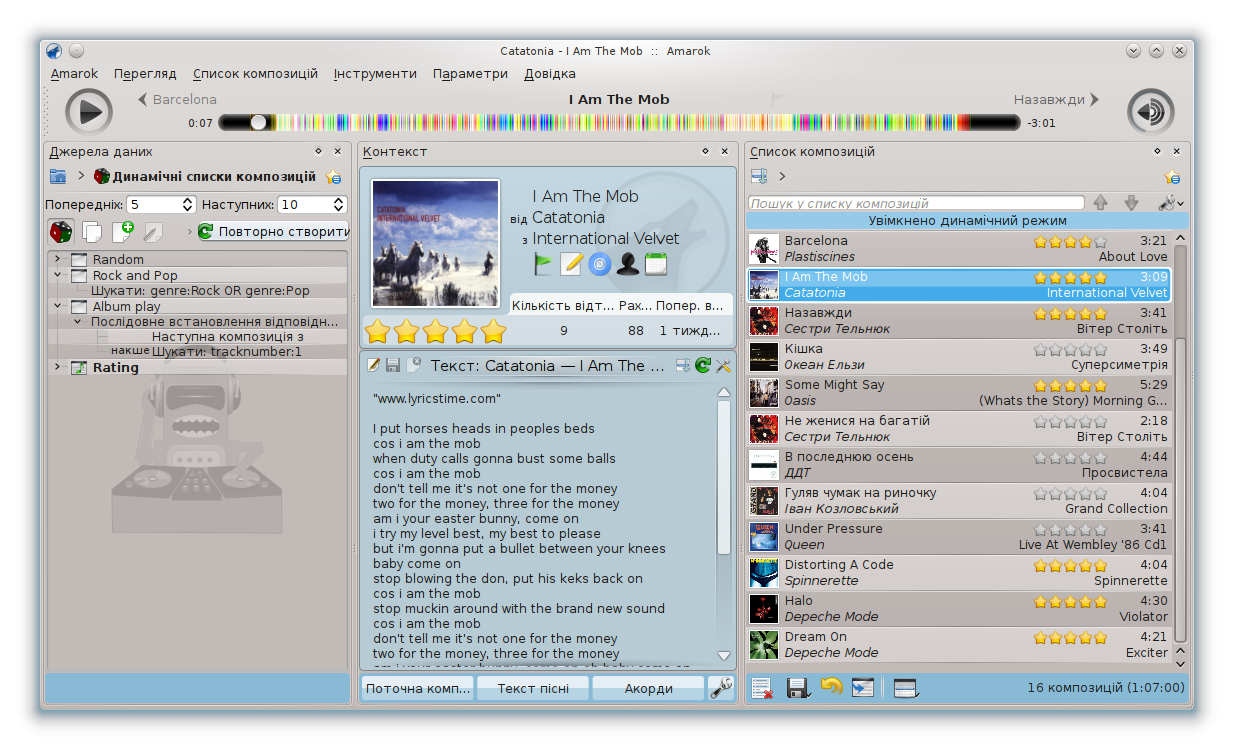This screenshot has width=1234, height=750.
Task: Click the next search result down arrow
Action: point(1131,203)
